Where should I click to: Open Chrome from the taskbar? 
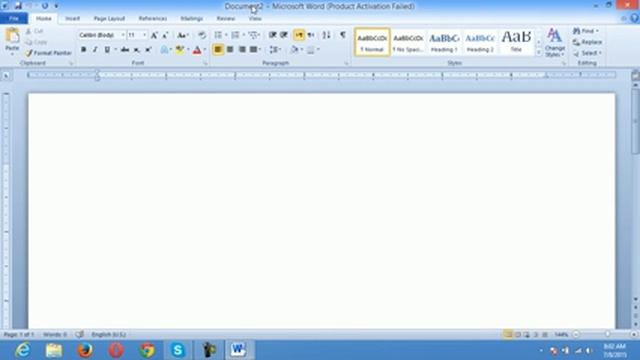tap(147, 350)
